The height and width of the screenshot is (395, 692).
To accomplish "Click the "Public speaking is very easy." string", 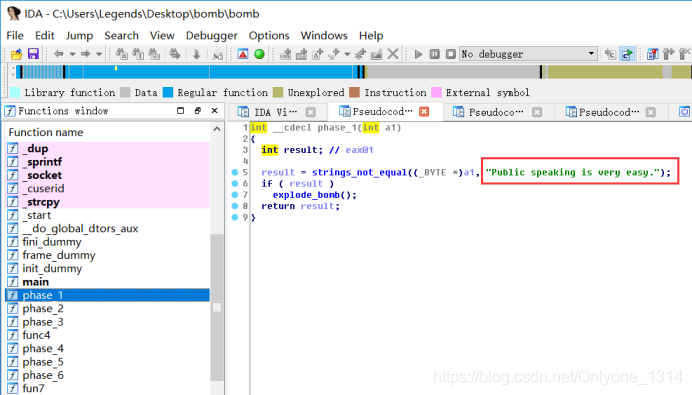I will point(572,172).
